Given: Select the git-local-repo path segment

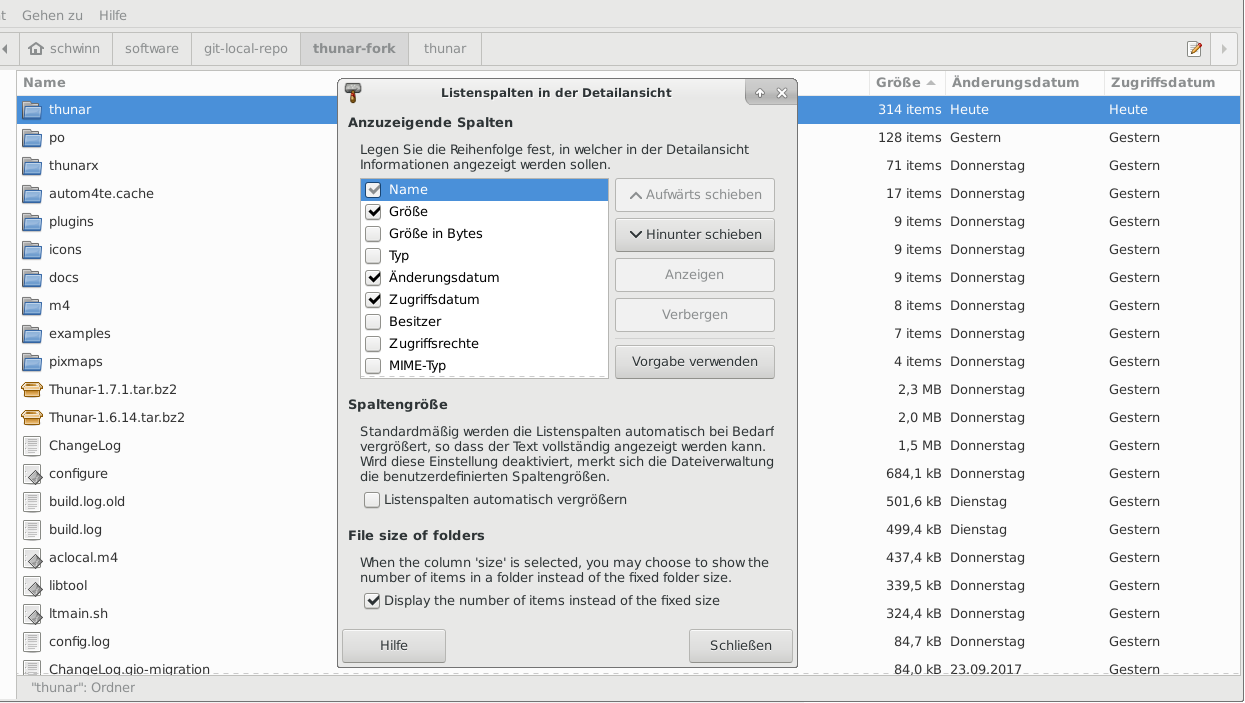Looking at the screenshot, I should pos(245,49).
